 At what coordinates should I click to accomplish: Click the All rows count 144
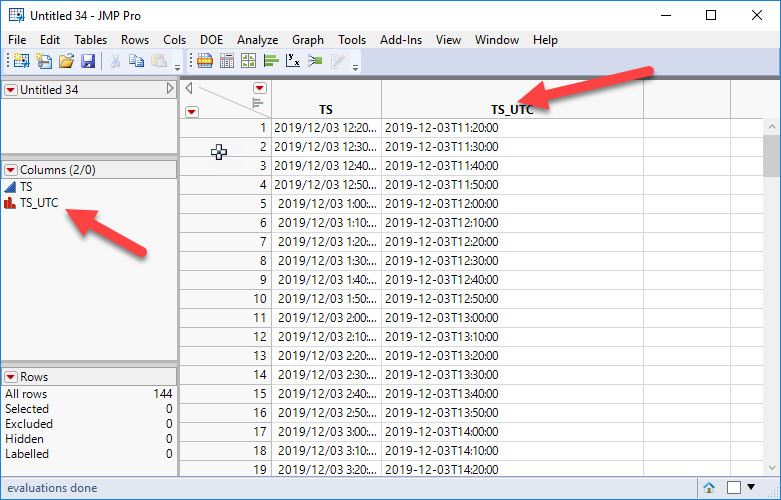[163, 394]
